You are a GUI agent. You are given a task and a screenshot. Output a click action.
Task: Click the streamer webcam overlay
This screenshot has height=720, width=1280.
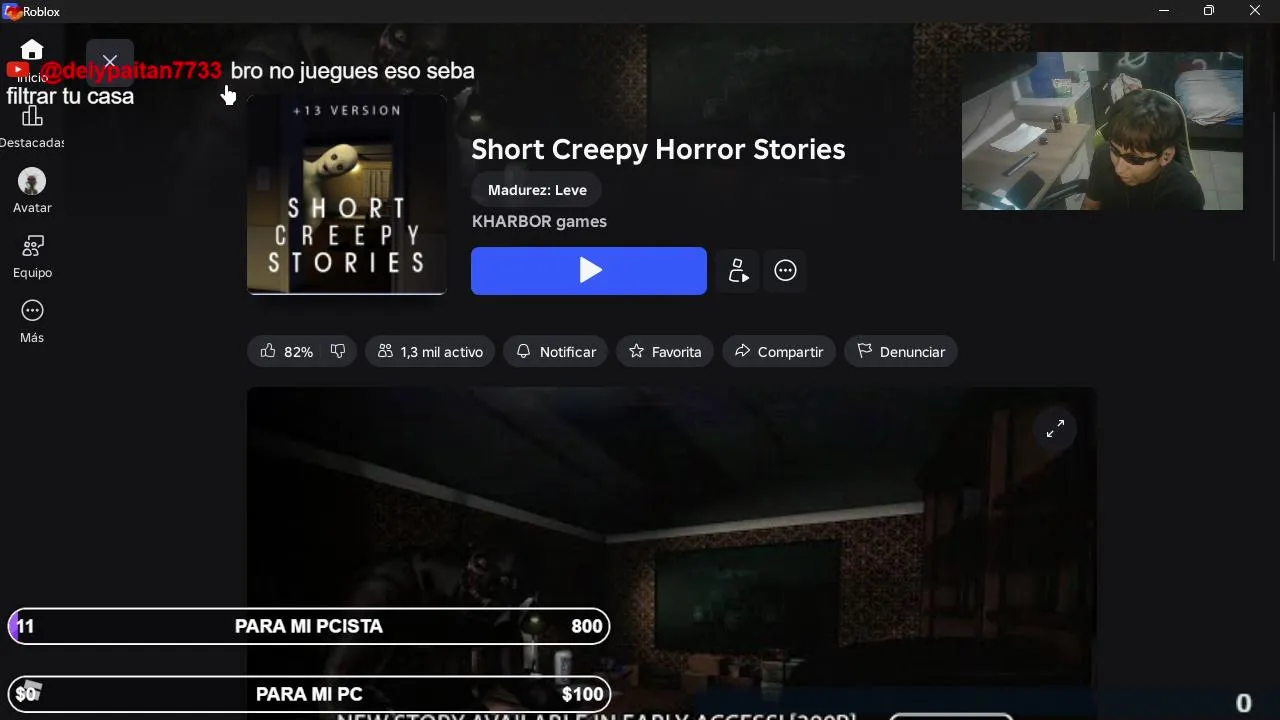point(1102,131)
